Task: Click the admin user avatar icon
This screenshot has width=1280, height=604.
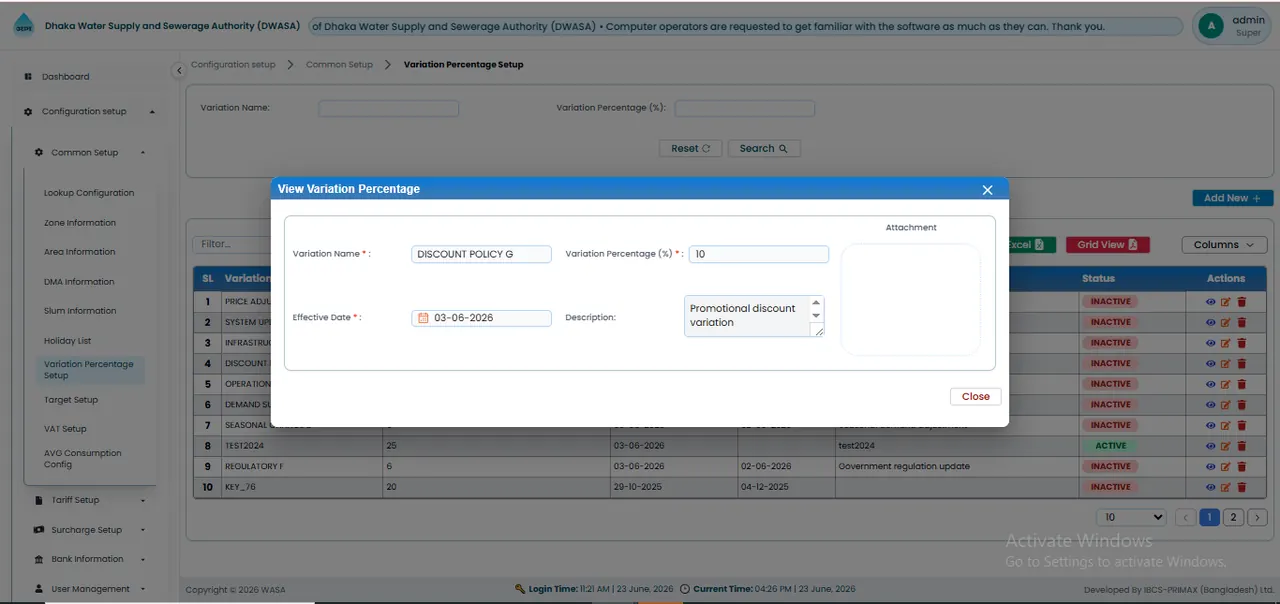Action: [x=1211, y=26]
